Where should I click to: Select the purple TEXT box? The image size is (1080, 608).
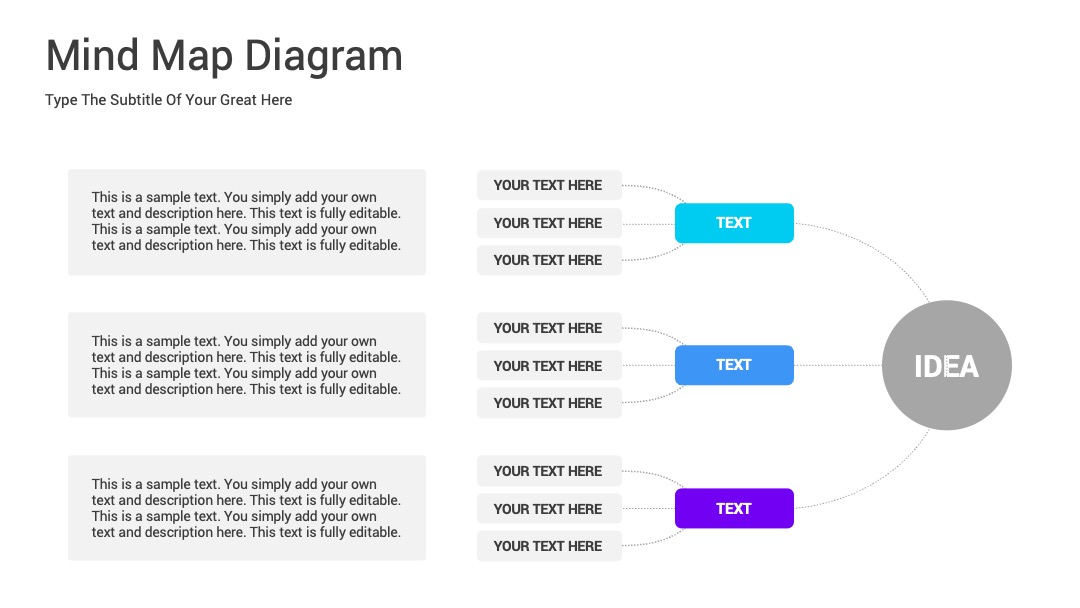coord(734,508)
